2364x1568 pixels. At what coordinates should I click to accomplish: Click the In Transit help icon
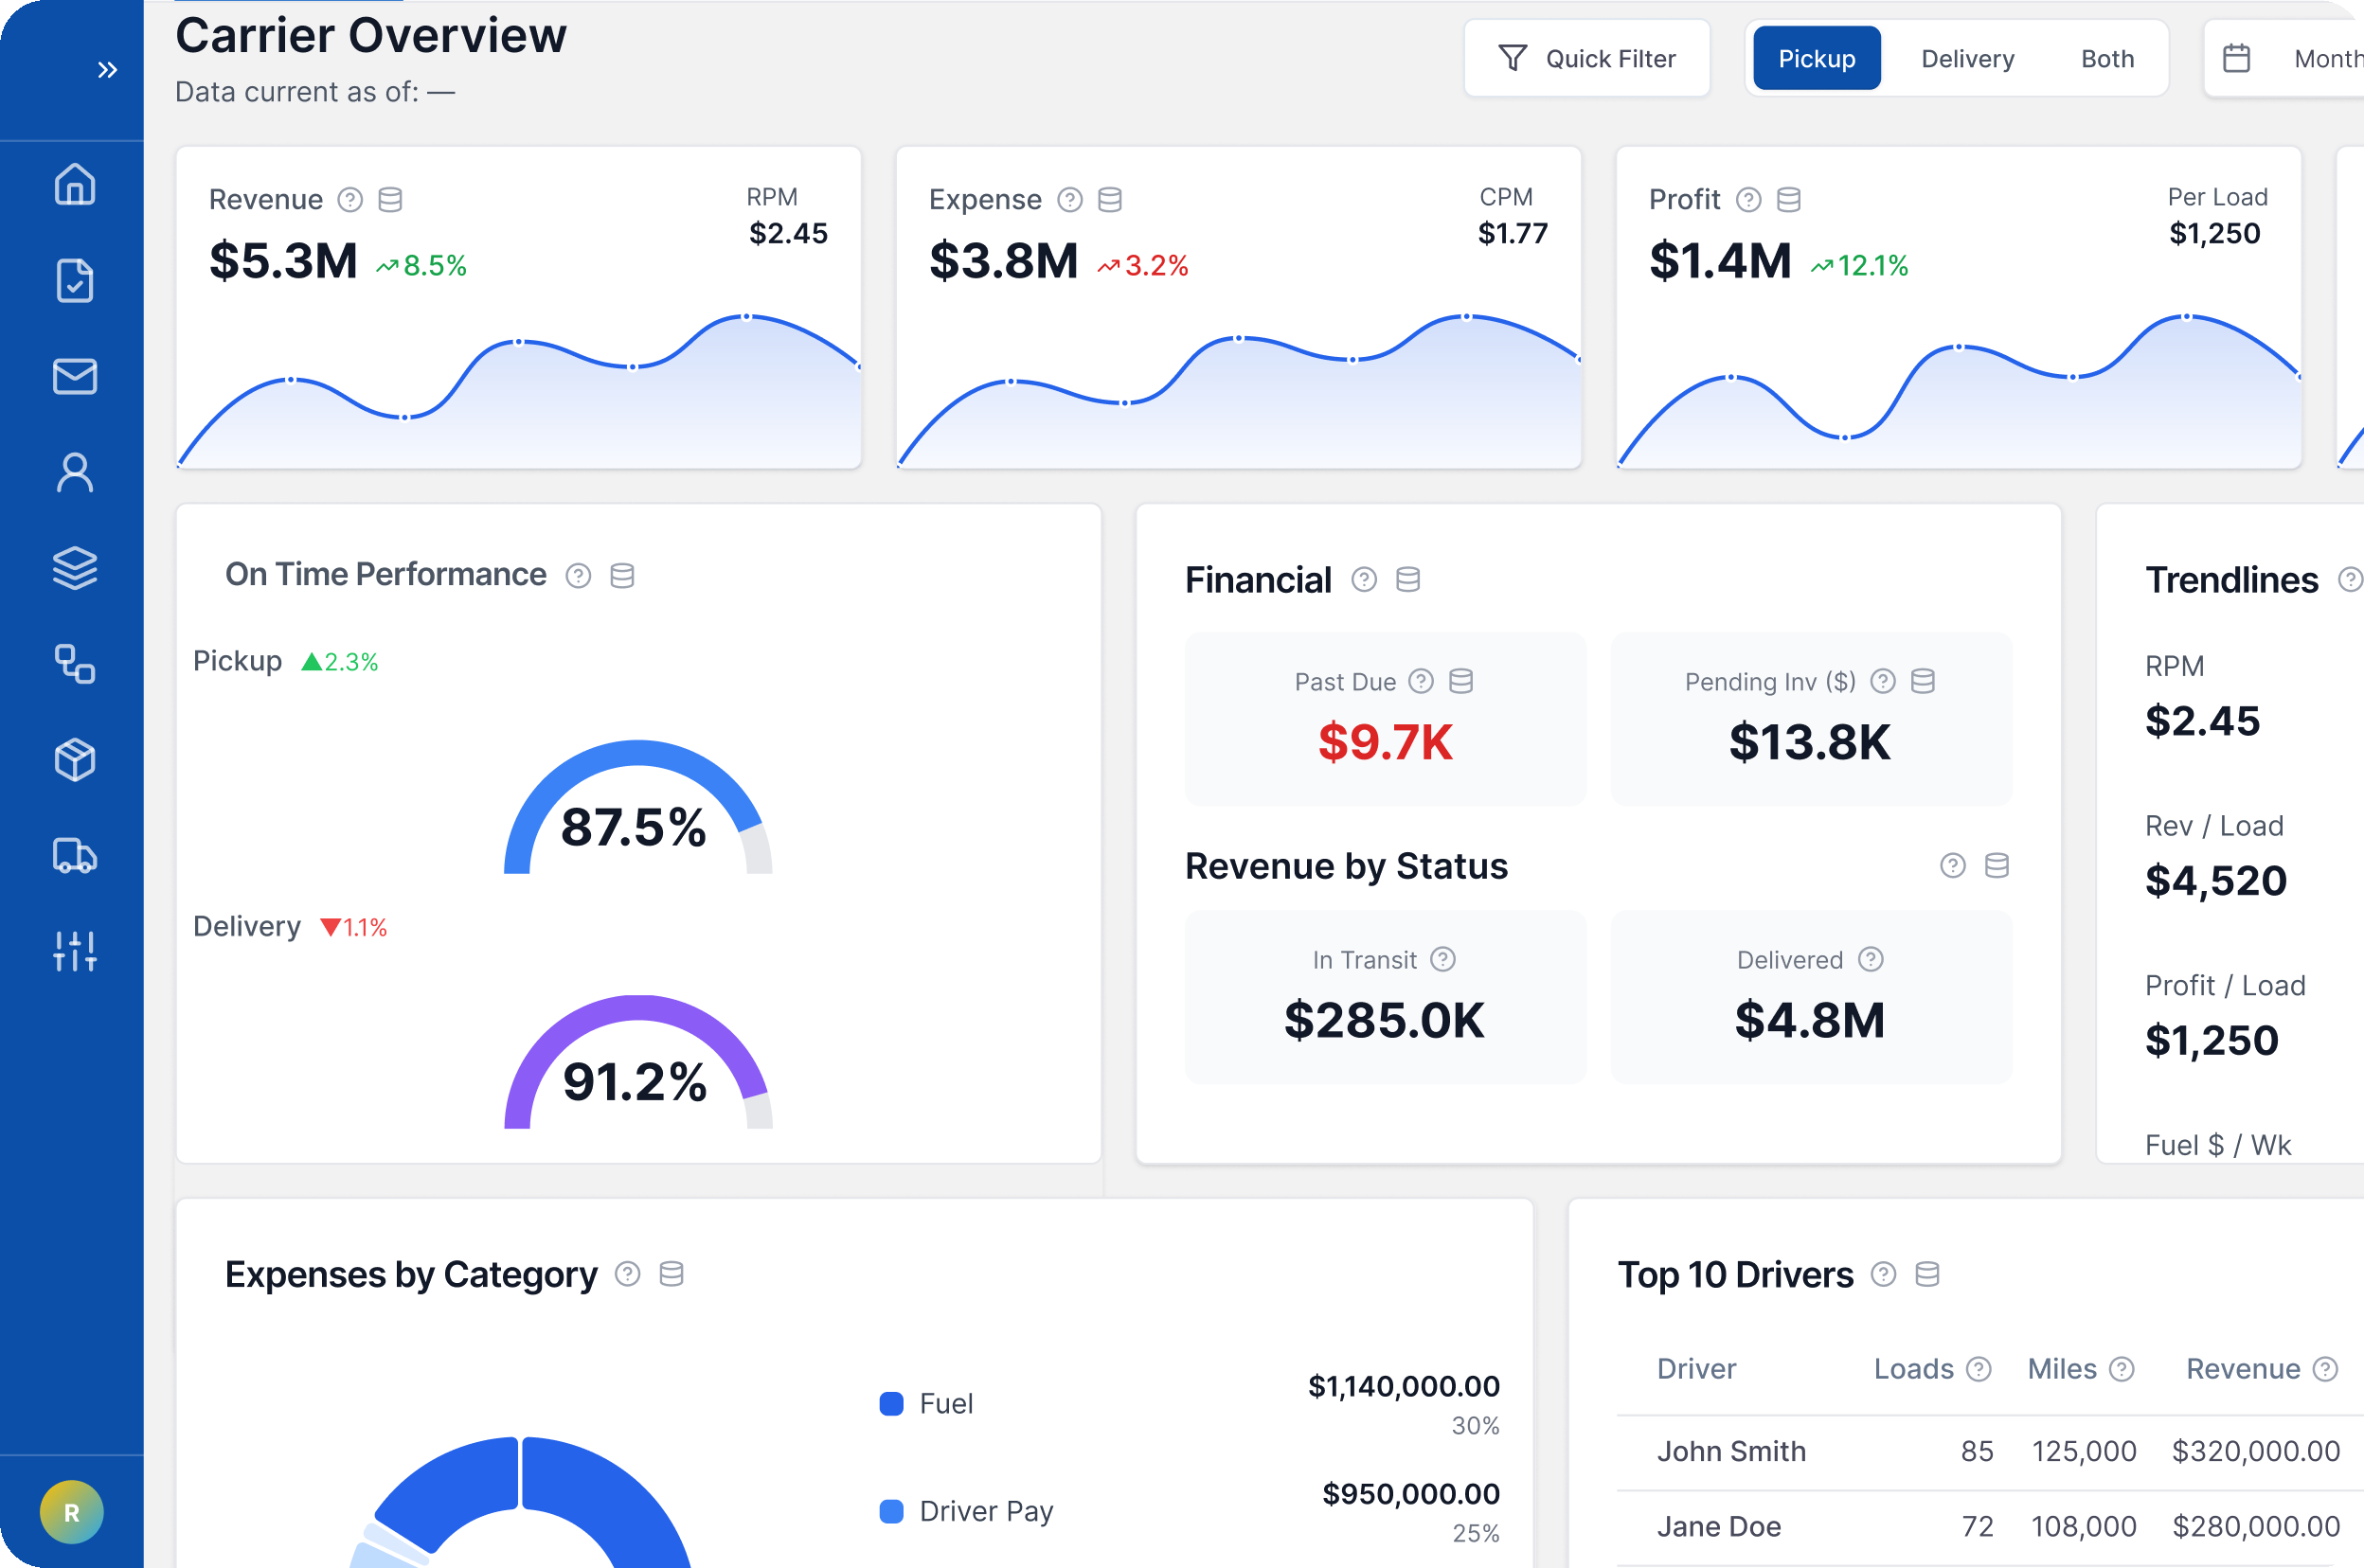pos(1443,960)
